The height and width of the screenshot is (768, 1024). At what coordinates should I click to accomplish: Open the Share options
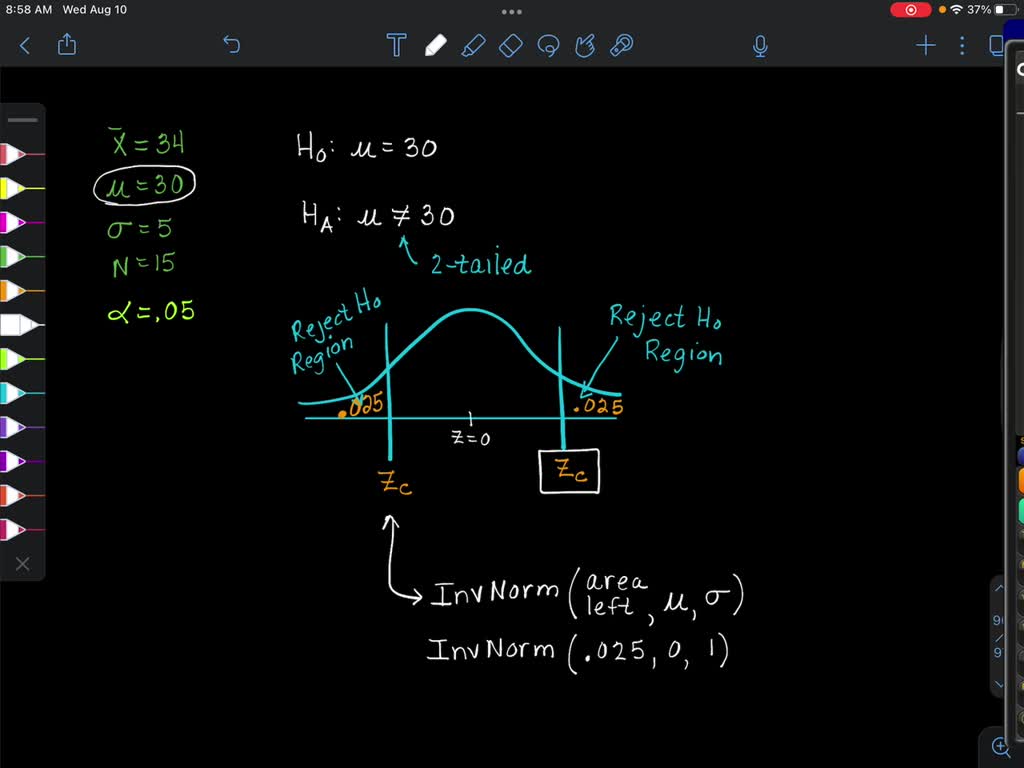pos(67,45)
